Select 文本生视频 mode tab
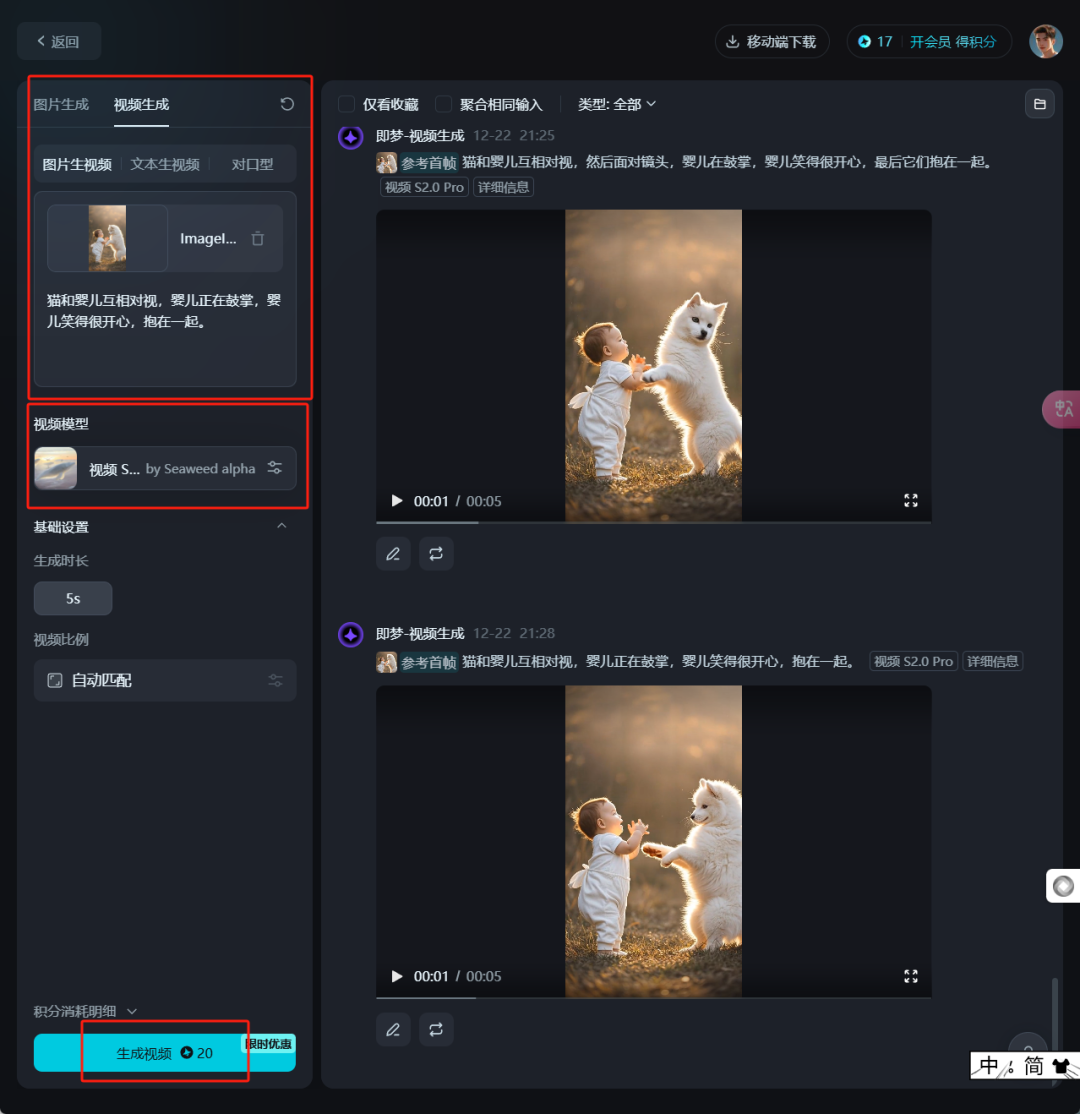The height and width of the screenshot is (1114, 1080). 165,165
